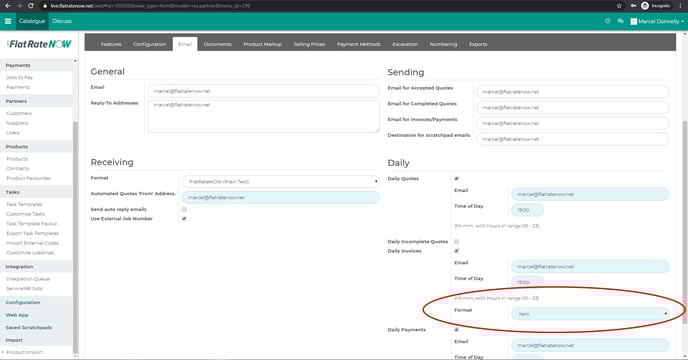Open the Discuss top menu
The width and height of the screenshot is (688, 360).
pos(62,21)
